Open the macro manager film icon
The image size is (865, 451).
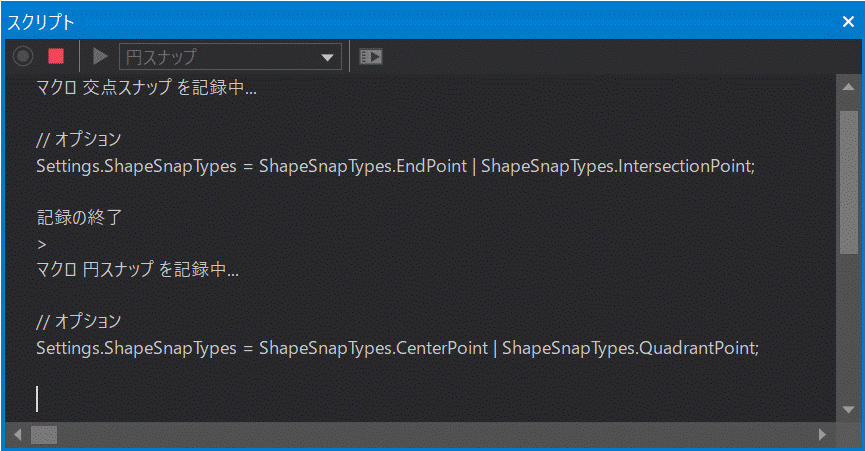[371, 57]
